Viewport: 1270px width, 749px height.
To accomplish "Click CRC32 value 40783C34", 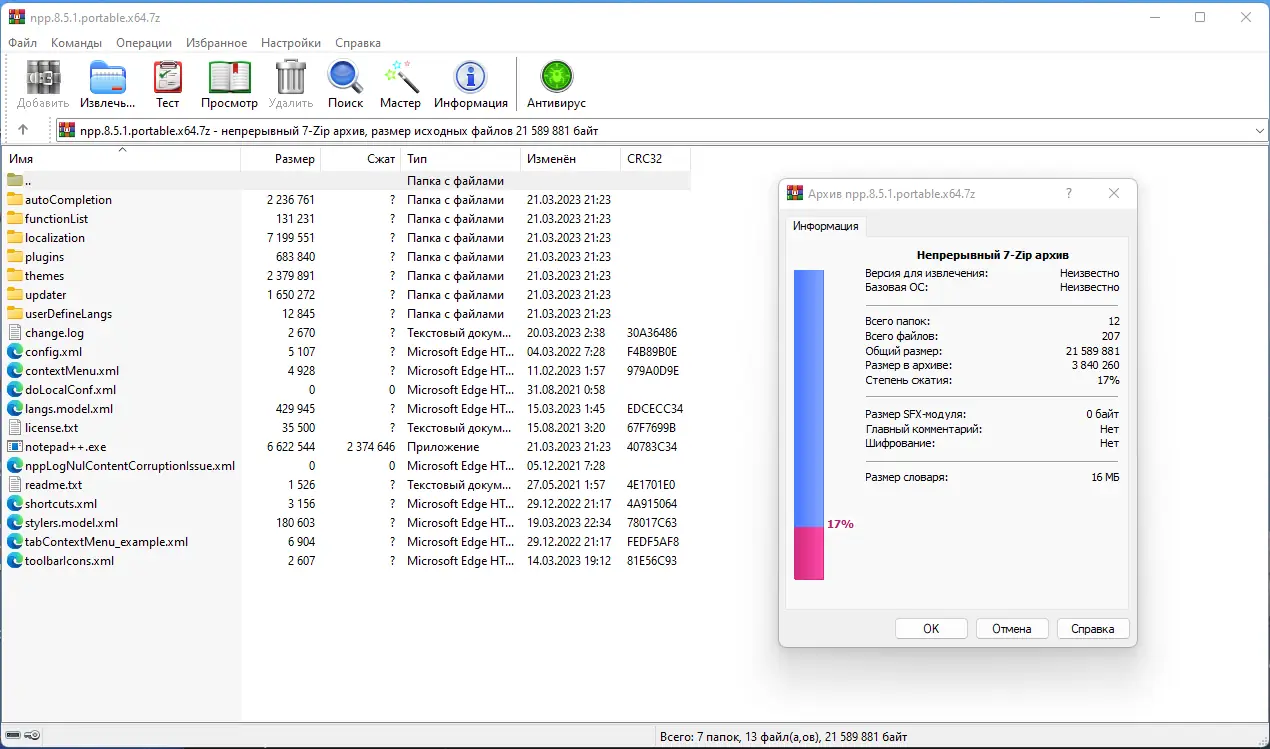I will [x=652, y=446].
